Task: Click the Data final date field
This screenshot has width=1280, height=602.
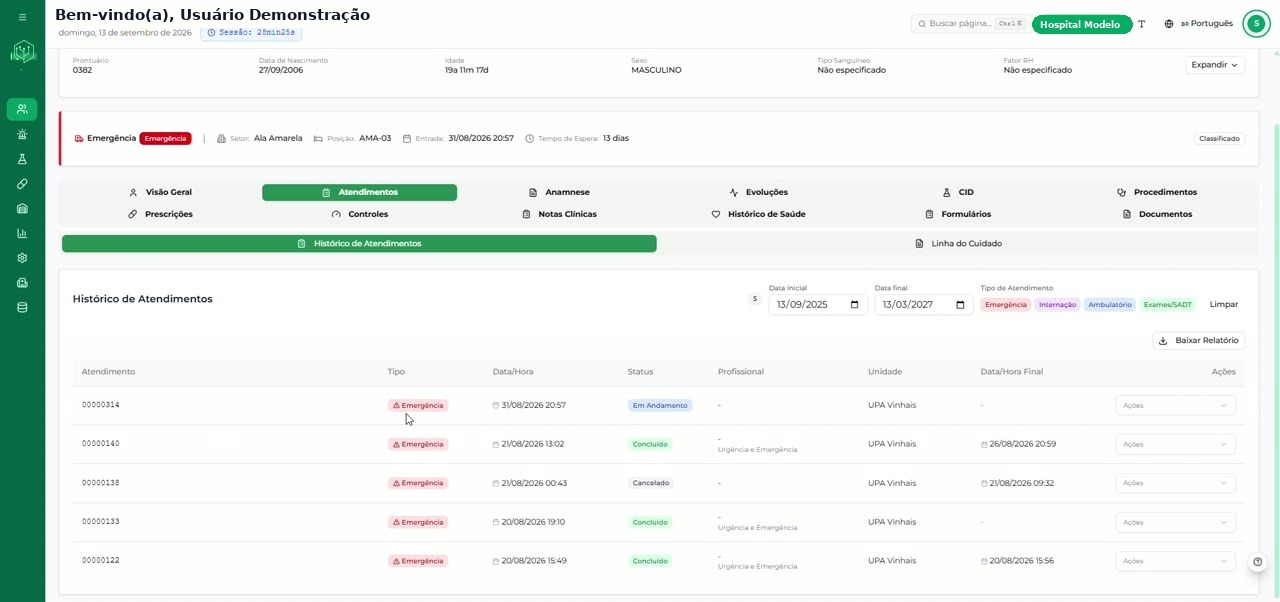Action: [924, 305]
